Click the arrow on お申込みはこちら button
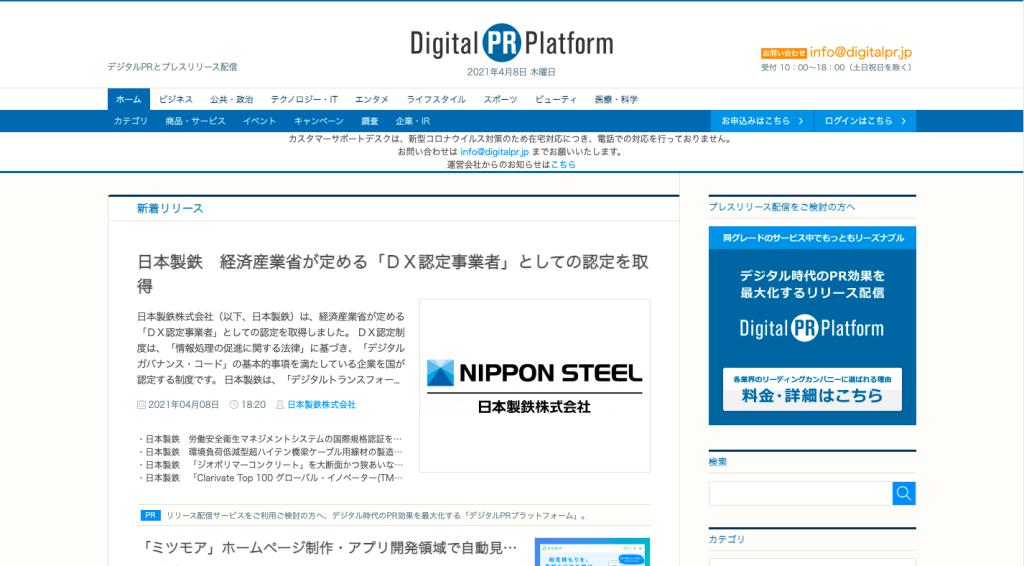This screenshot has width=1024, height=566. (800, 121)
